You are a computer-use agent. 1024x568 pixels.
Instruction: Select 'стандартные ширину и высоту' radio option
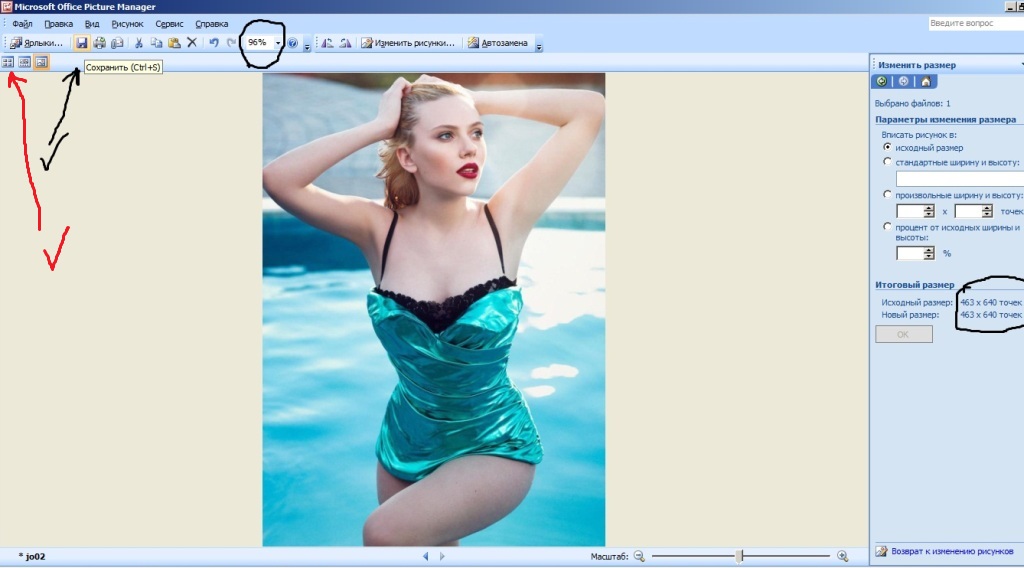coord(887,161)
